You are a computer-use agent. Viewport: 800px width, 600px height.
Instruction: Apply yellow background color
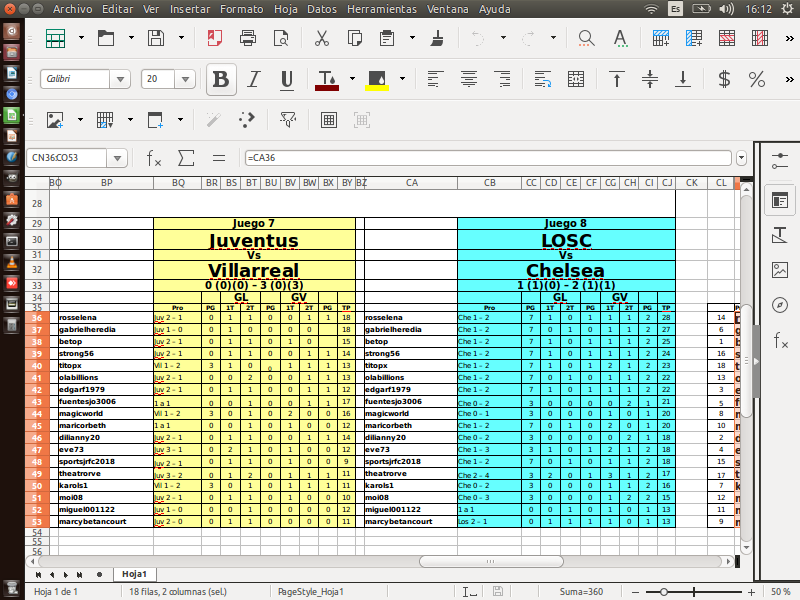(377, 79)
